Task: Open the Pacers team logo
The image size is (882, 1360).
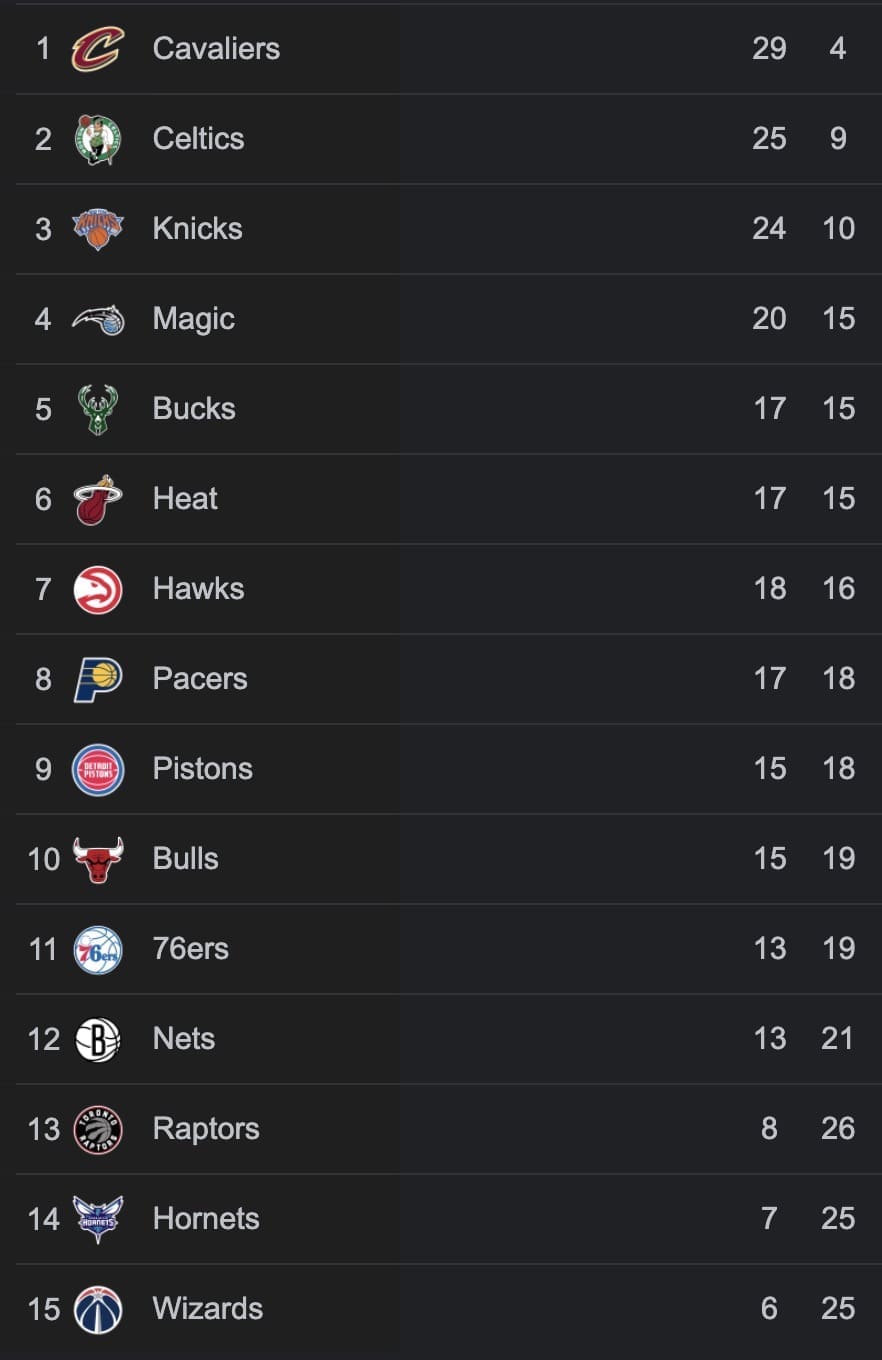Action: point(98,679)
